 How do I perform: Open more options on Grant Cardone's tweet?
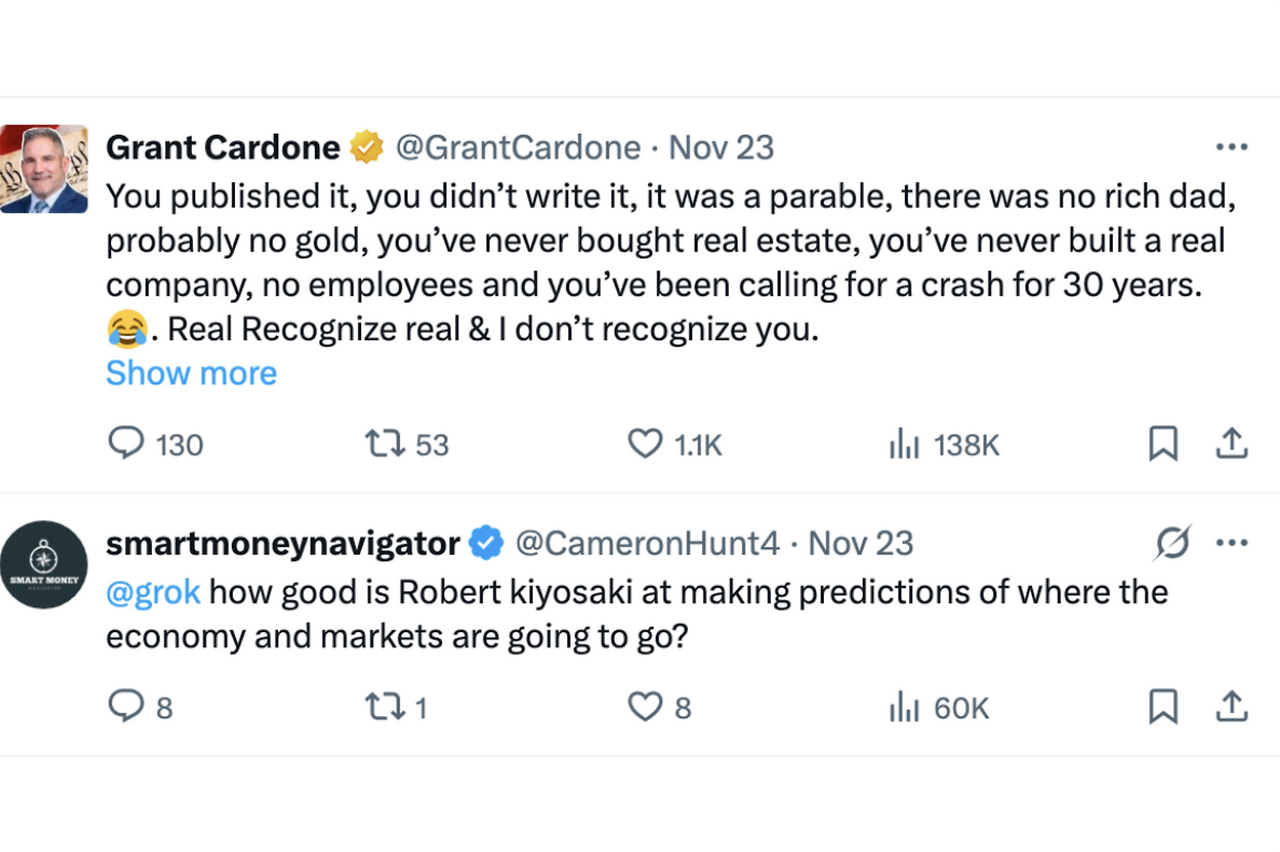tap(1231, 148)
